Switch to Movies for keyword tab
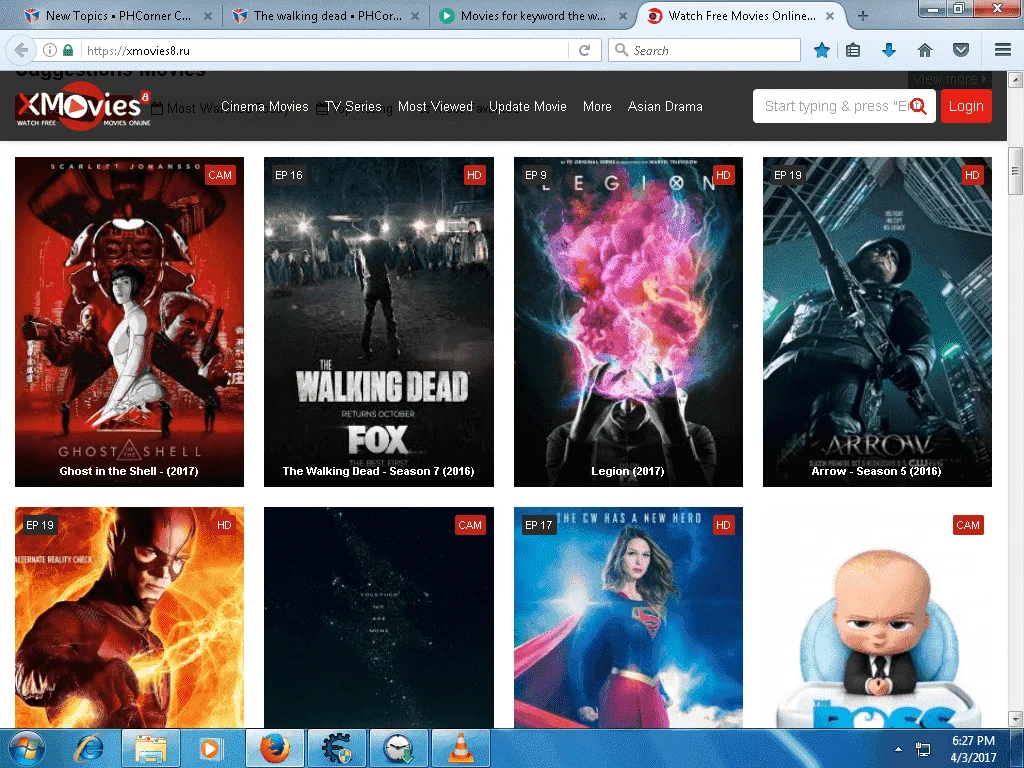The height and width of the screenshot is (768, 1024). click(x=532, y=16)
